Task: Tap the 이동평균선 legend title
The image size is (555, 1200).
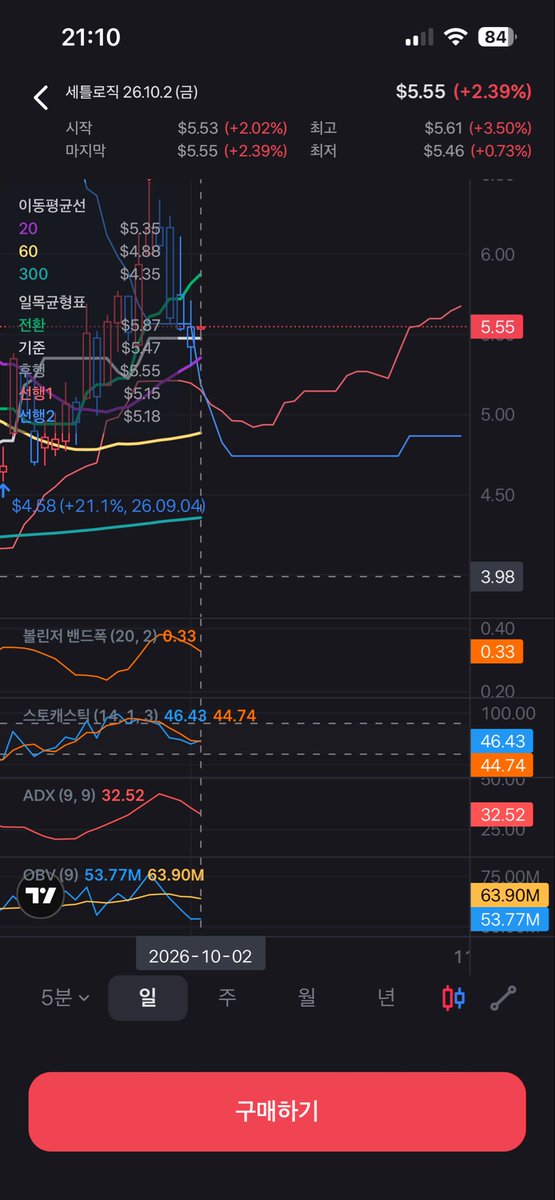Action: click(52, 206)
